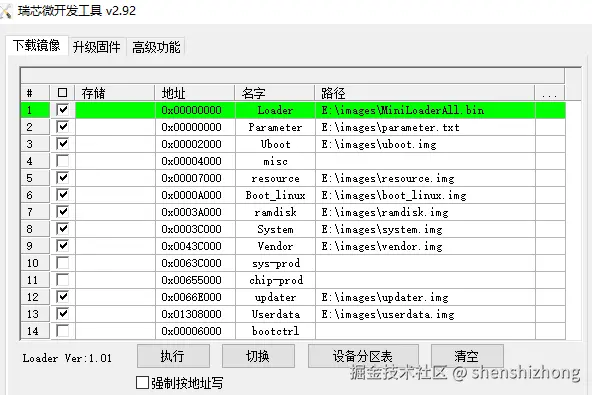Click the 执行 button
The width and height of the screenshot is (592, 395).
click(173, 356)
